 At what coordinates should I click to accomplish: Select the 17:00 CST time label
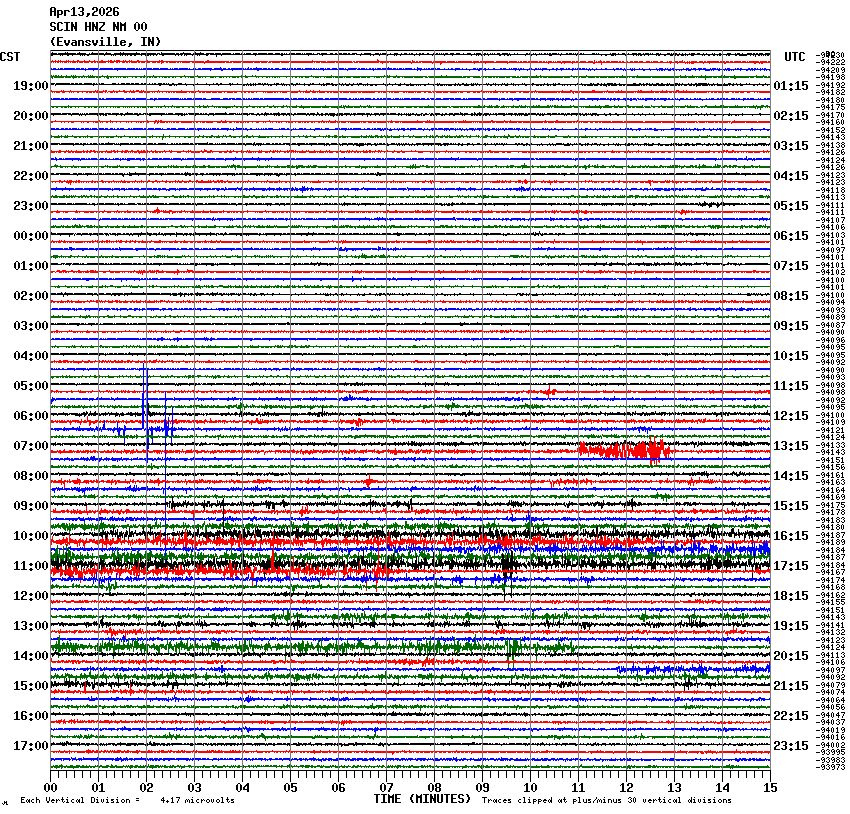pos(30,746)
